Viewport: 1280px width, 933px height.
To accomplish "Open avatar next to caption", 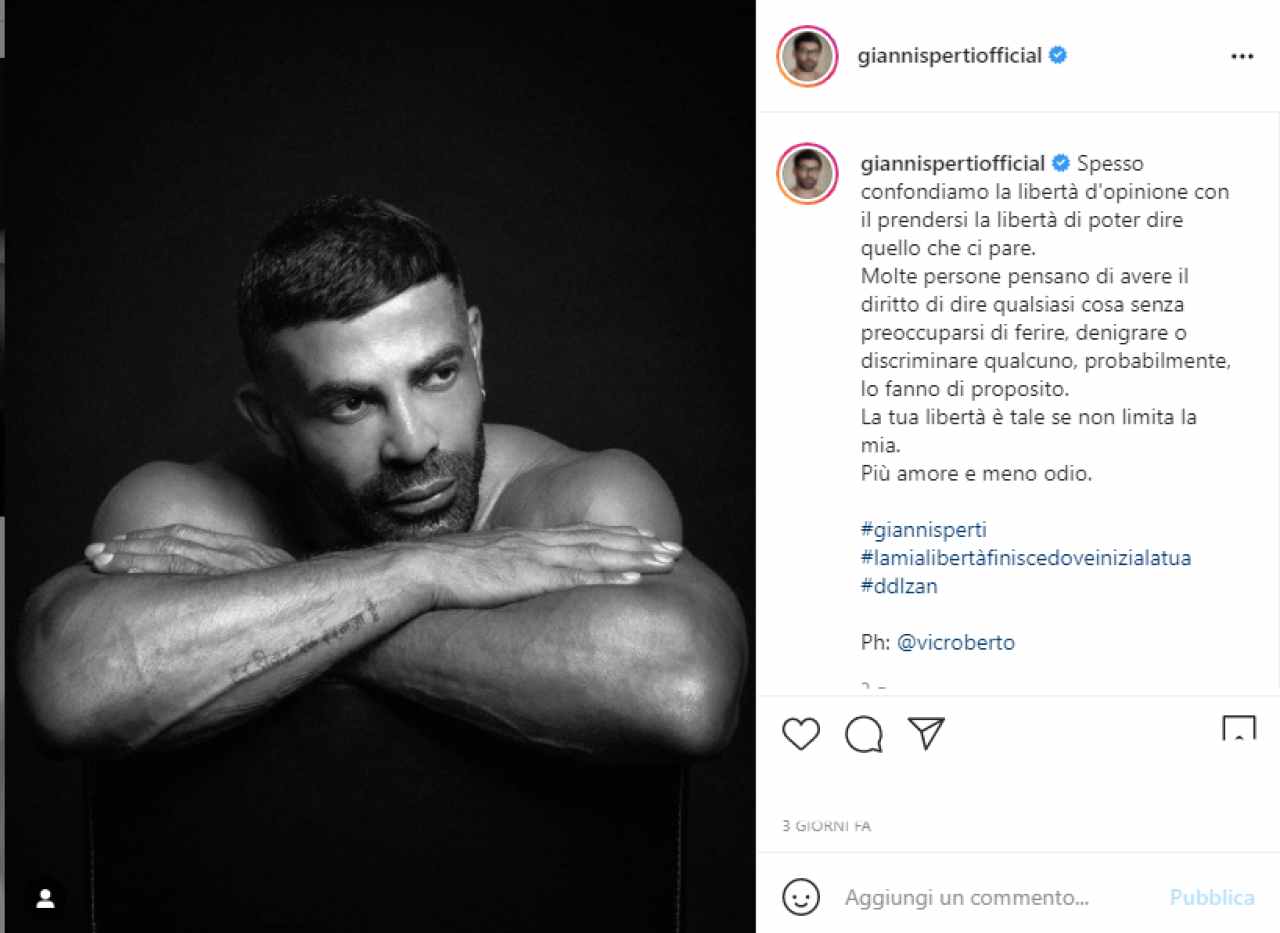I will [x=807, y=174].
